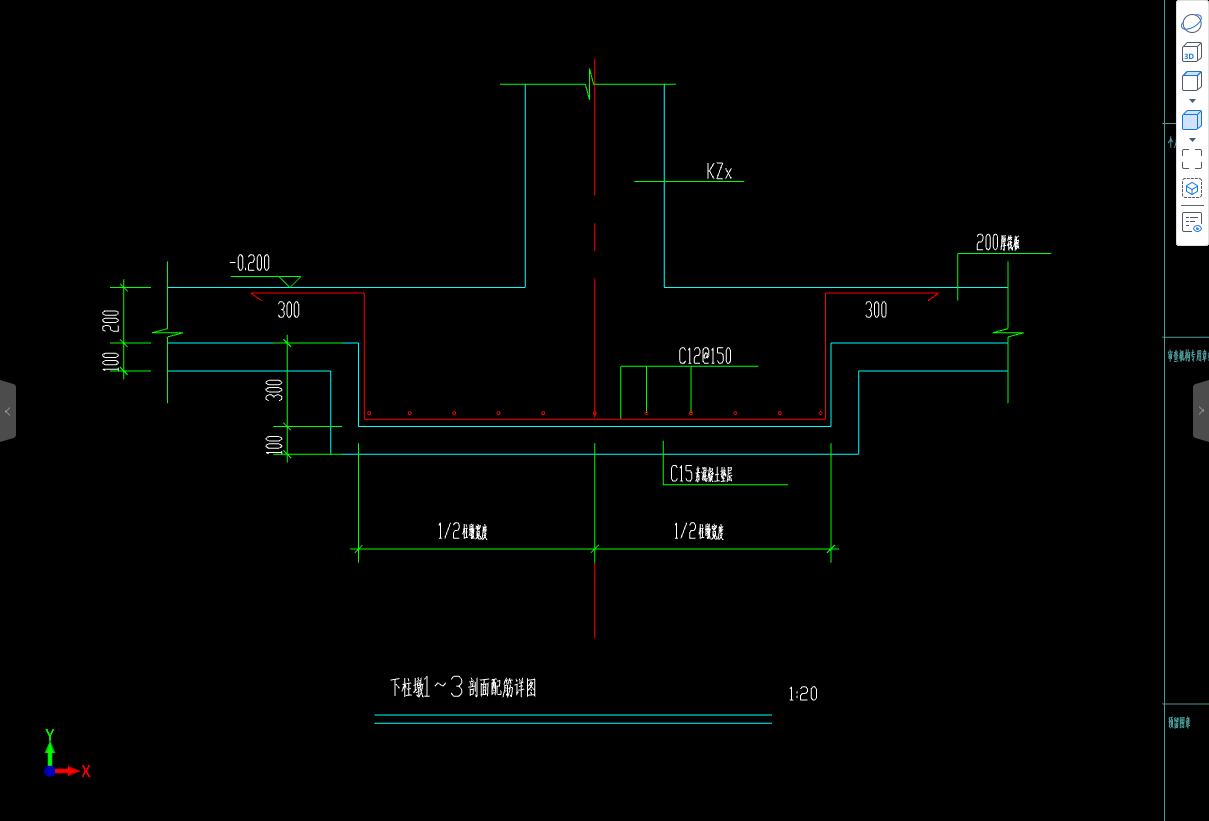This screenshot has width=1209, height=821.
Task: Click the -0.200 elevation label
Action: pos(250,264)
